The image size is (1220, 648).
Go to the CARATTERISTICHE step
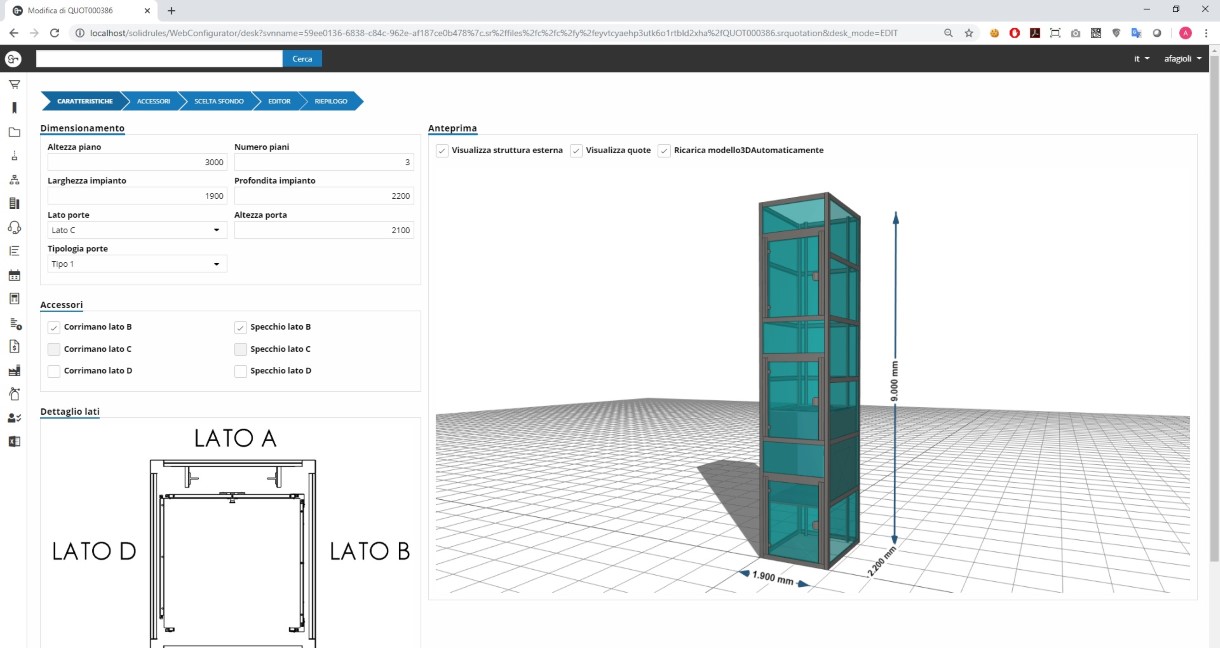84,101
